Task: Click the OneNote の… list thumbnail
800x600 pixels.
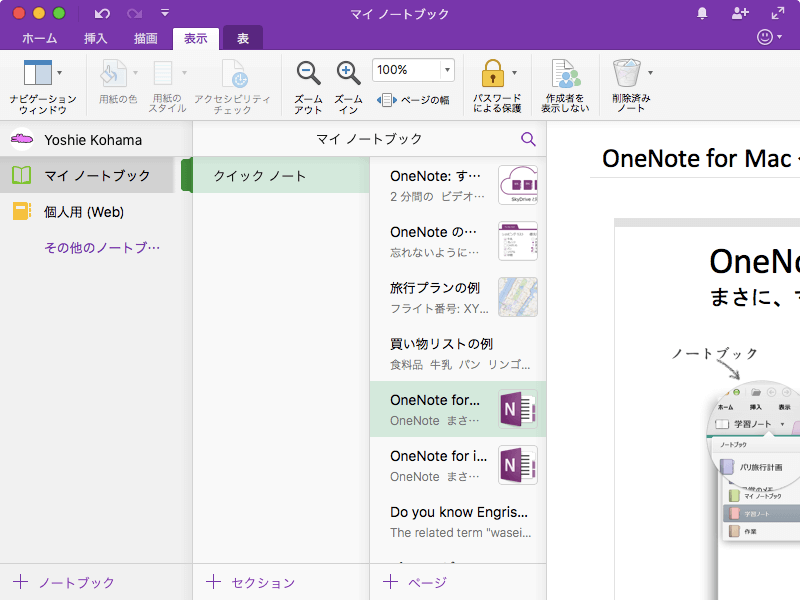Action: pyautogui.click(x=518, y=241)
